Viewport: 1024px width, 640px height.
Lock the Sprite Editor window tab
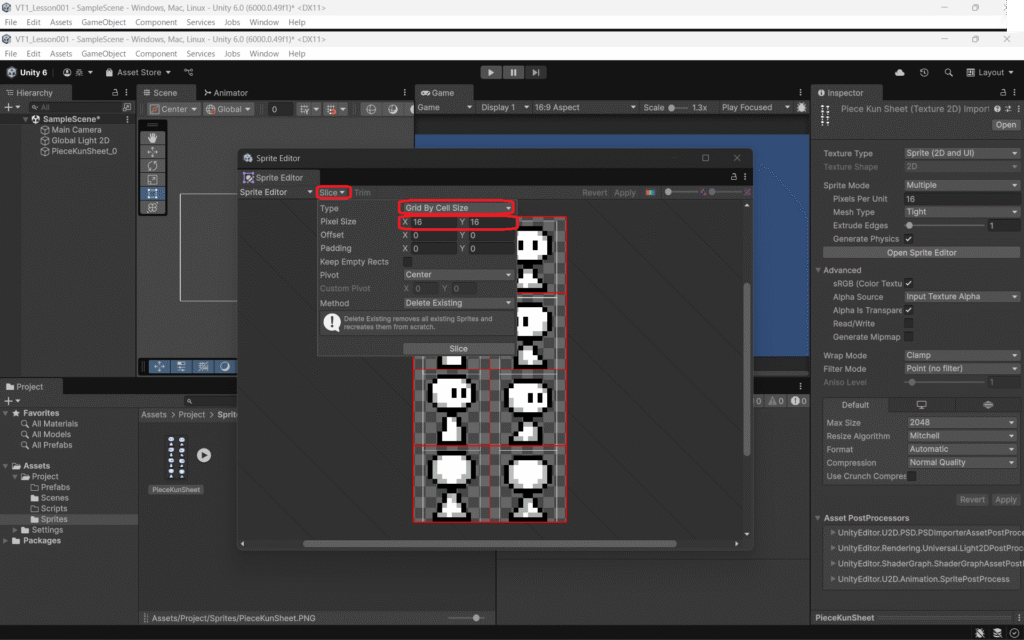click(733, 177)
